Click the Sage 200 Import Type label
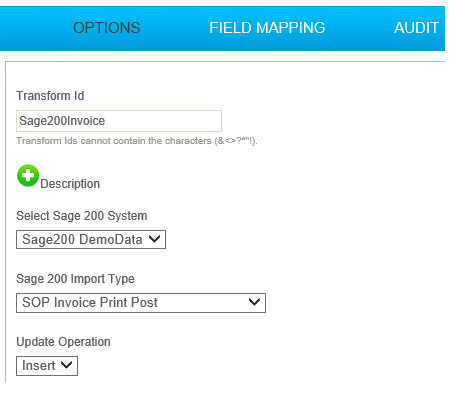This screenshot has width=455, height=393. click(x=75, y=279)
